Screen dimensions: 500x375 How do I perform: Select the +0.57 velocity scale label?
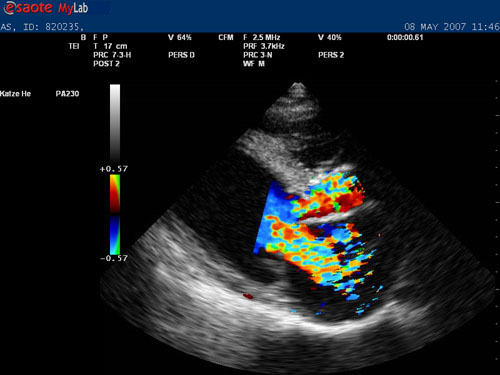[114, 169]
